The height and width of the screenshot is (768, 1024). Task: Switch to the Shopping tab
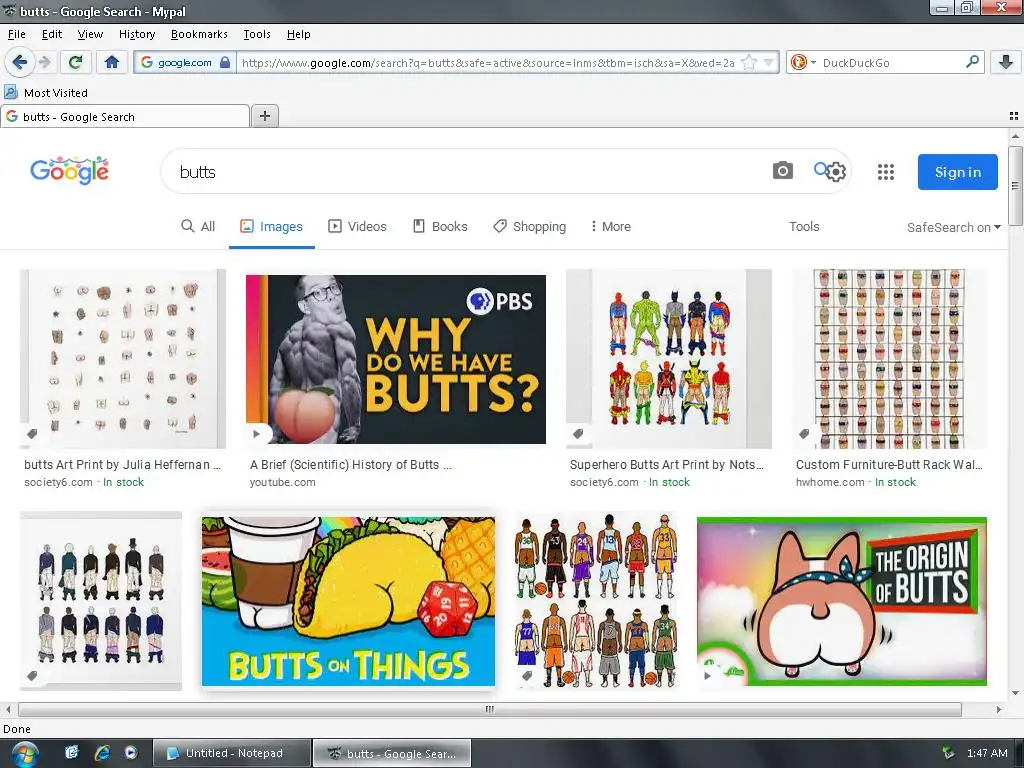[530, 226]
